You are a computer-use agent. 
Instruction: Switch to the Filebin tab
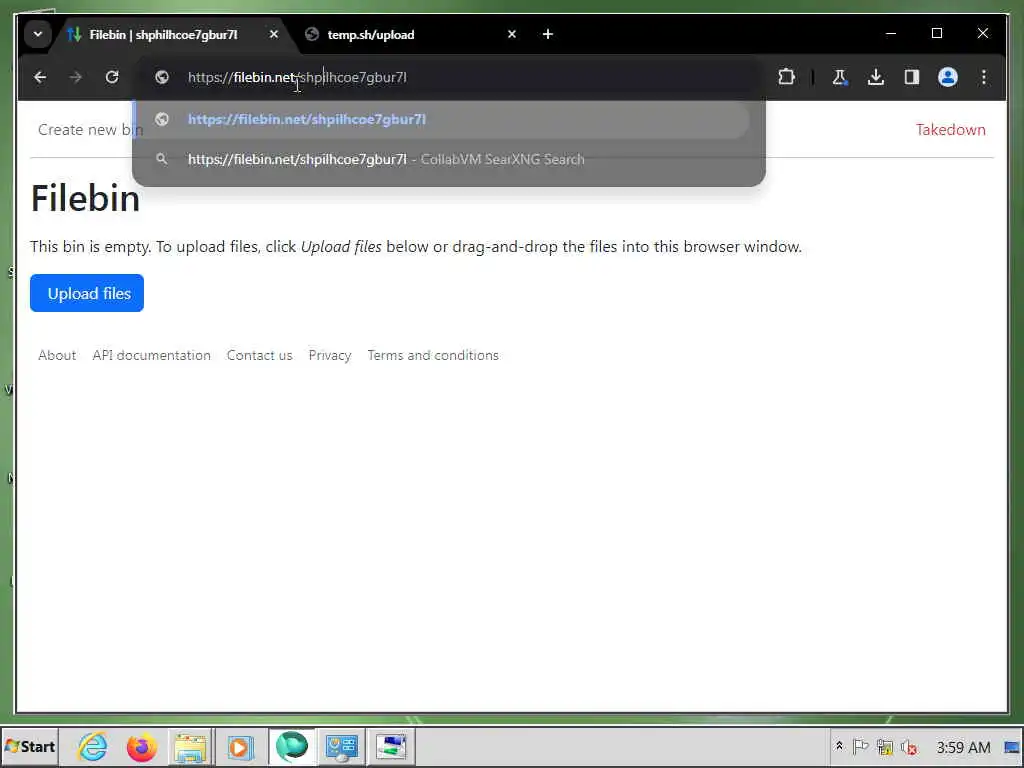[163, 35]
